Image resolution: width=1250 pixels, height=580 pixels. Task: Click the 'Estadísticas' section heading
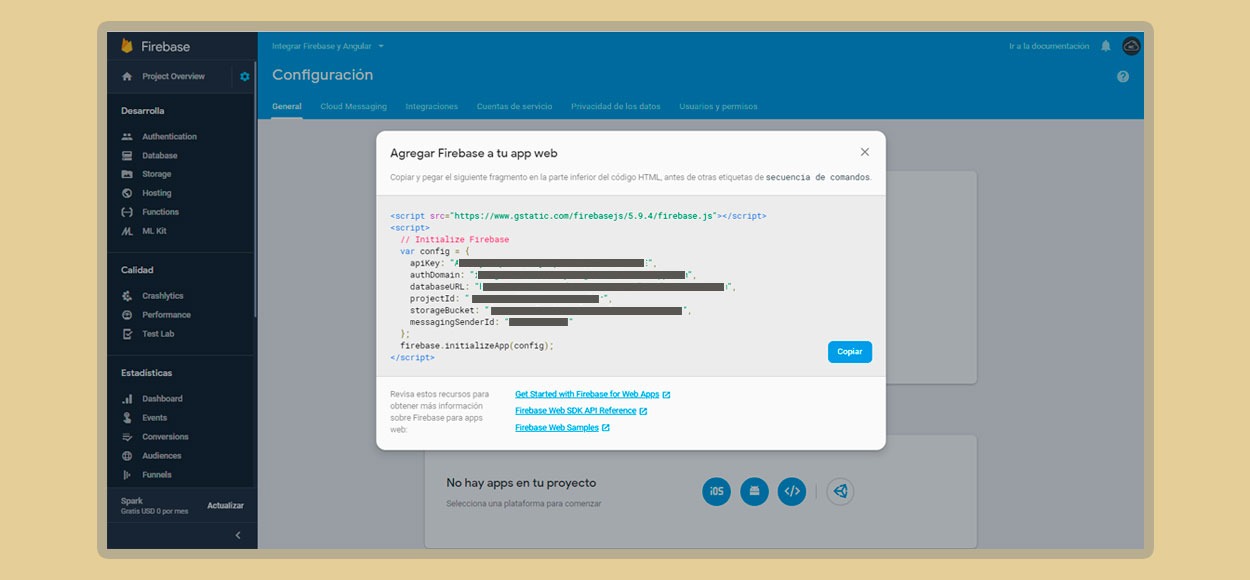(147, 373)
